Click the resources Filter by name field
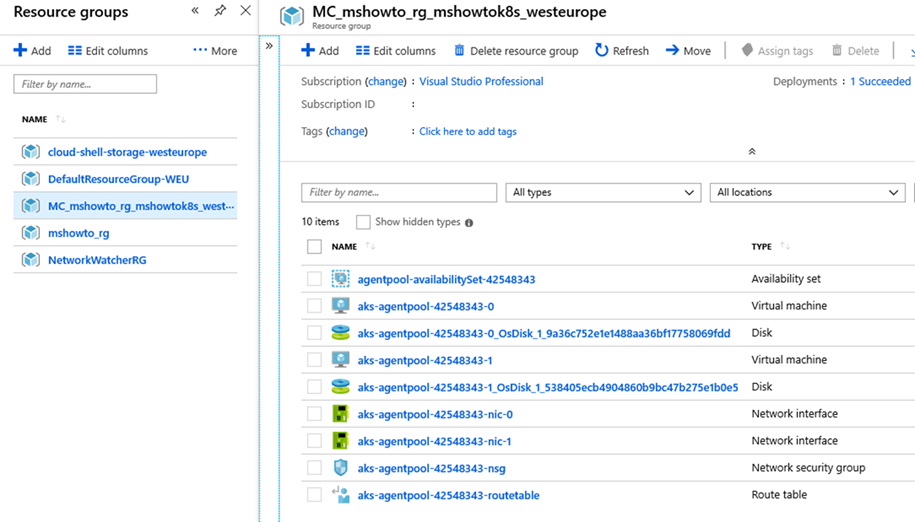This screenshot has height=522, width=915. tap(399, 192)
